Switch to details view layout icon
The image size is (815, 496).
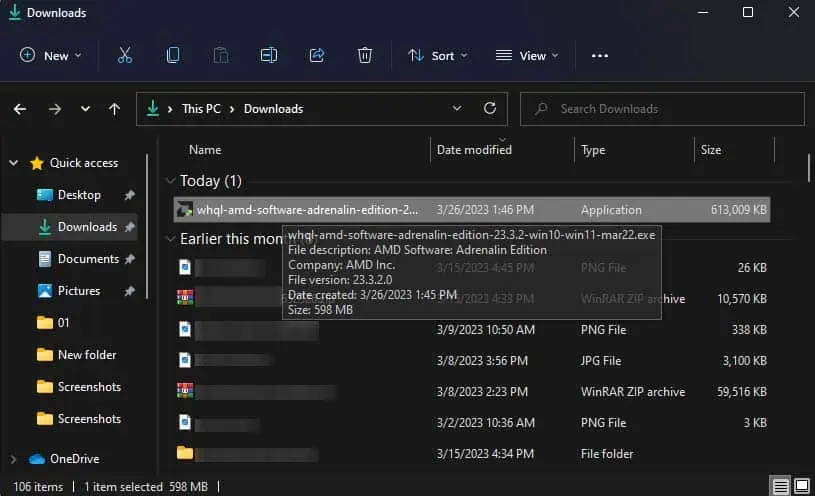(780, 487)
